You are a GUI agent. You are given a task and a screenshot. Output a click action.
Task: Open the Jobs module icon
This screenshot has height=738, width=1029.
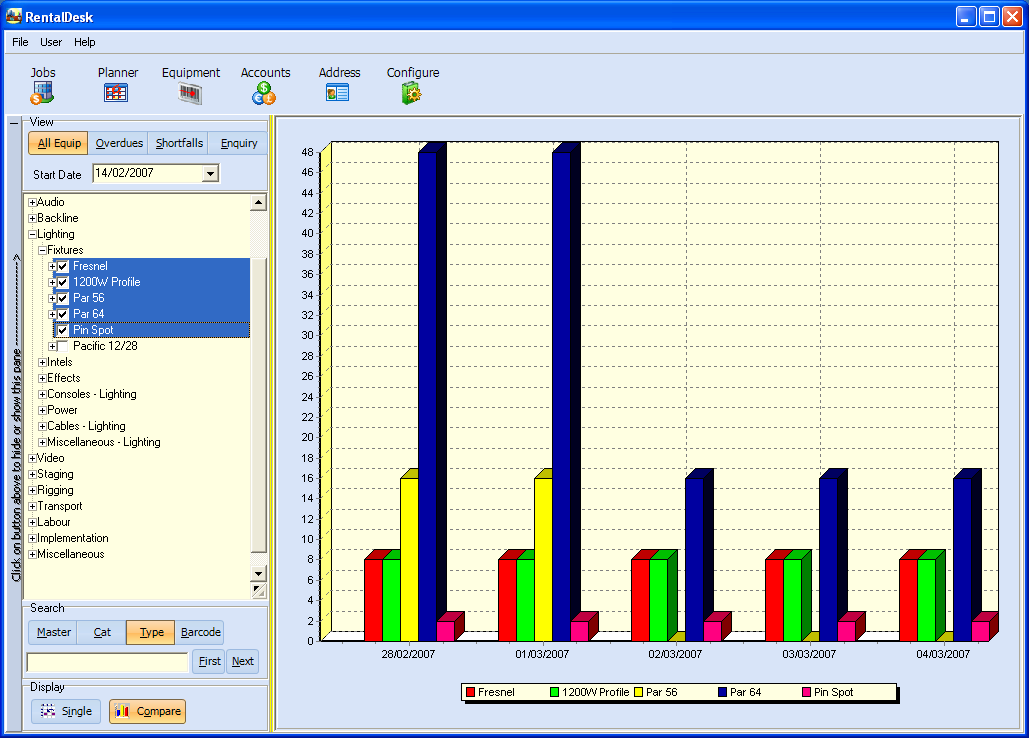click(x=42, y=93)
